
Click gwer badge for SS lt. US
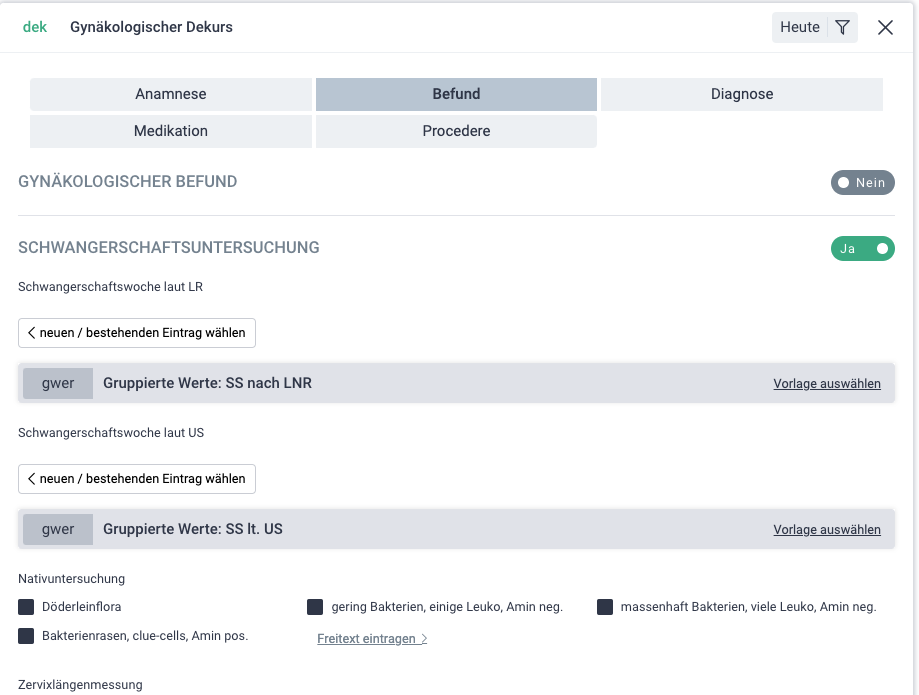point(58,529)
